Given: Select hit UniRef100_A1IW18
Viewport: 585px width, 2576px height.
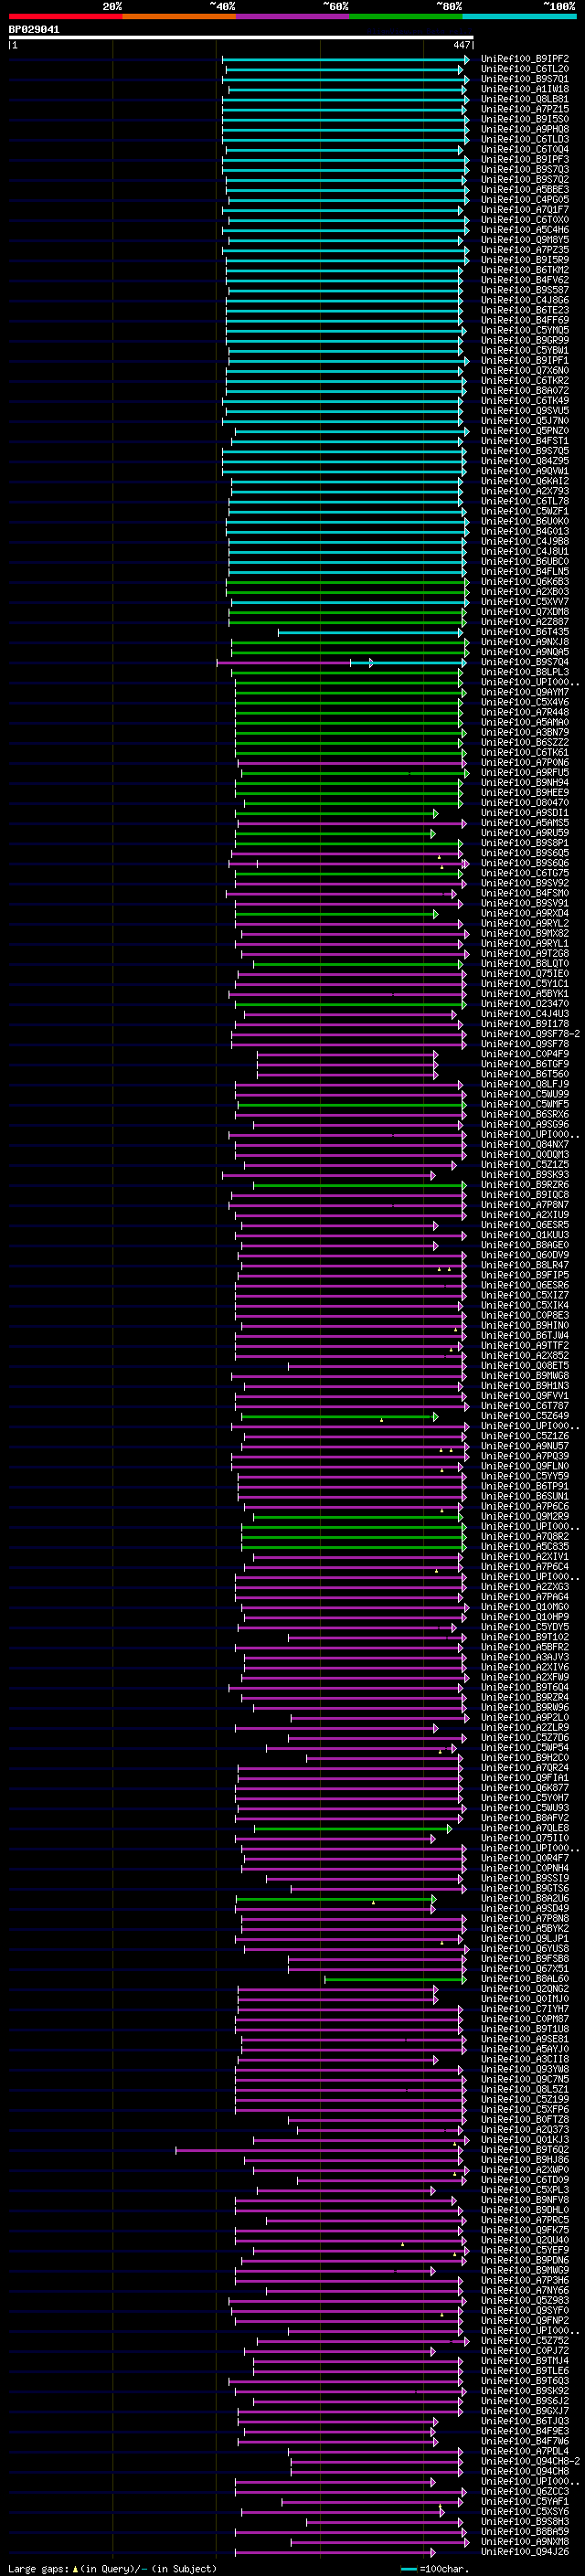Looking at the screenshot, I should click(x=524, y=89).
